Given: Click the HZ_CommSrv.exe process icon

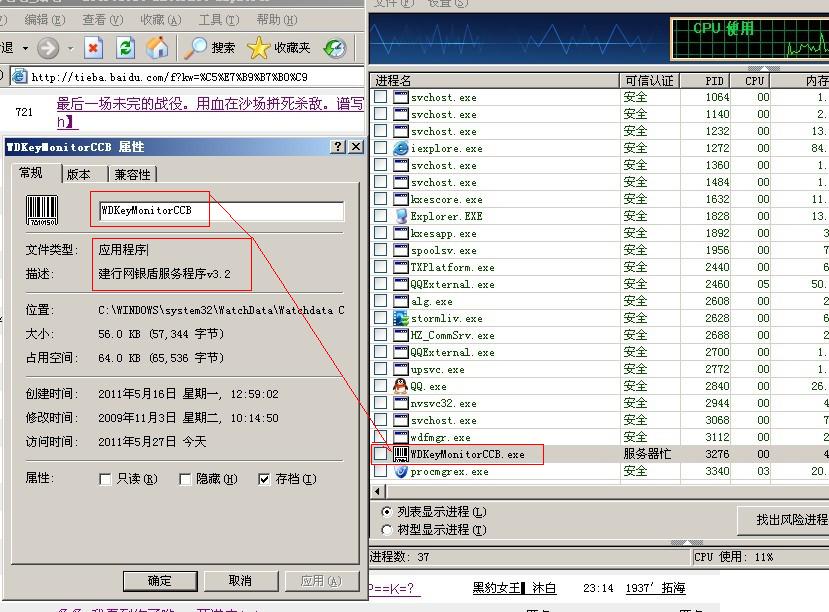Looking at the screenshot, I should (x=401, y=335).
